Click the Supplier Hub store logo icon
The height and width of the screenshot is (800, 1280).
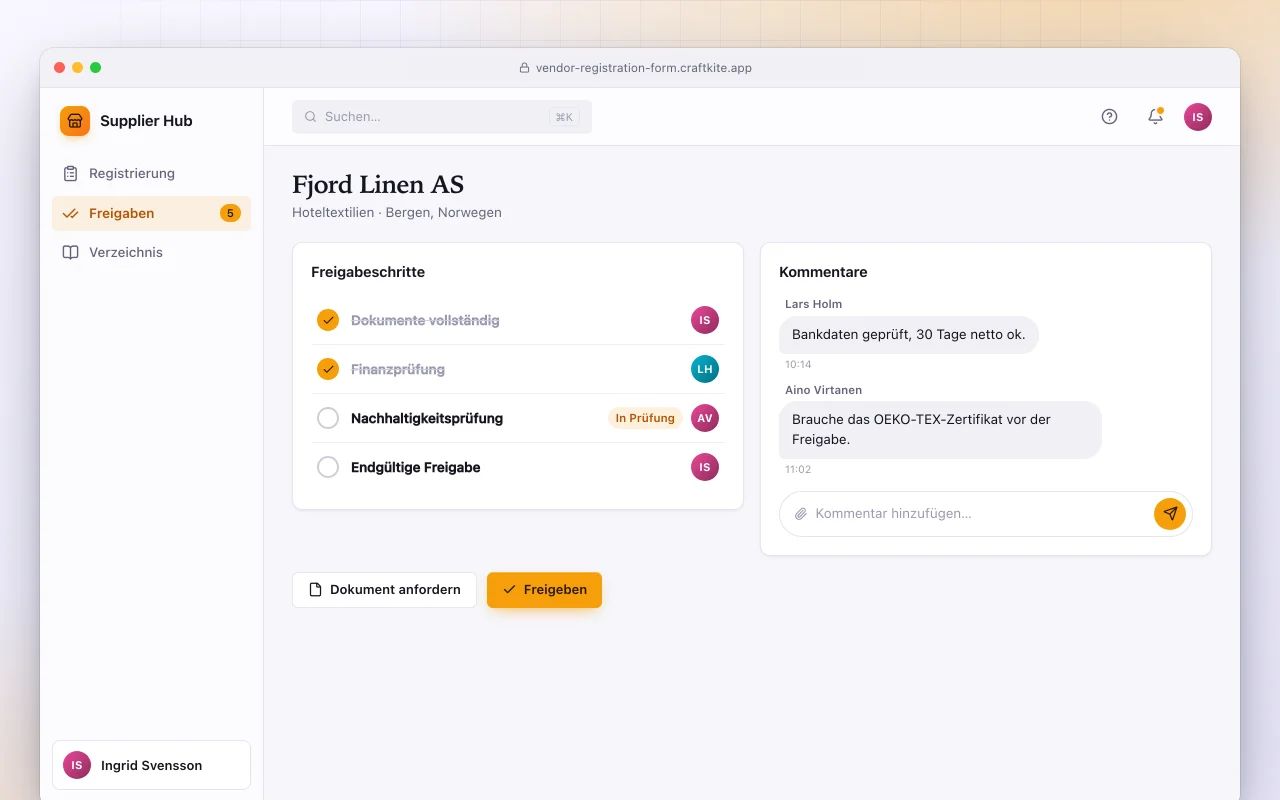(75, 121)
